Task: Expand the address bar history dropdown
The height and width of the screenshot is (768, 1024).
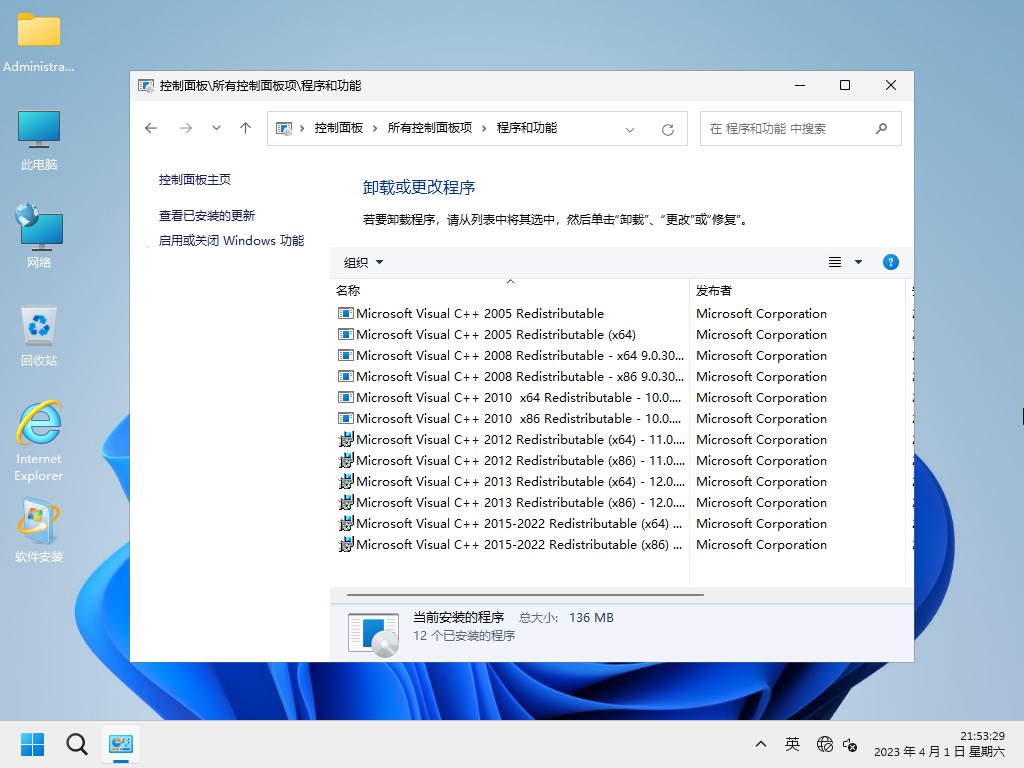Action: click(630, 129)
